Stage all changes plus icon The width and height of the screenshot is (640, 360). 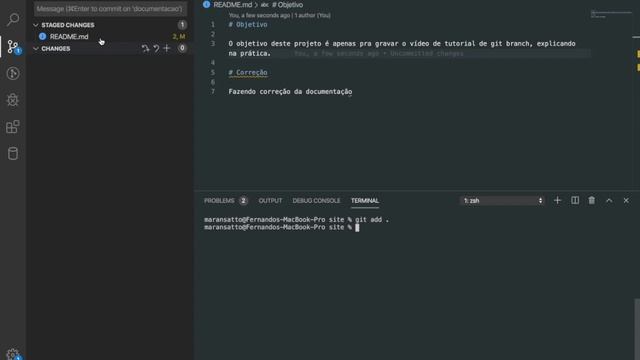(x=167, y=49)
